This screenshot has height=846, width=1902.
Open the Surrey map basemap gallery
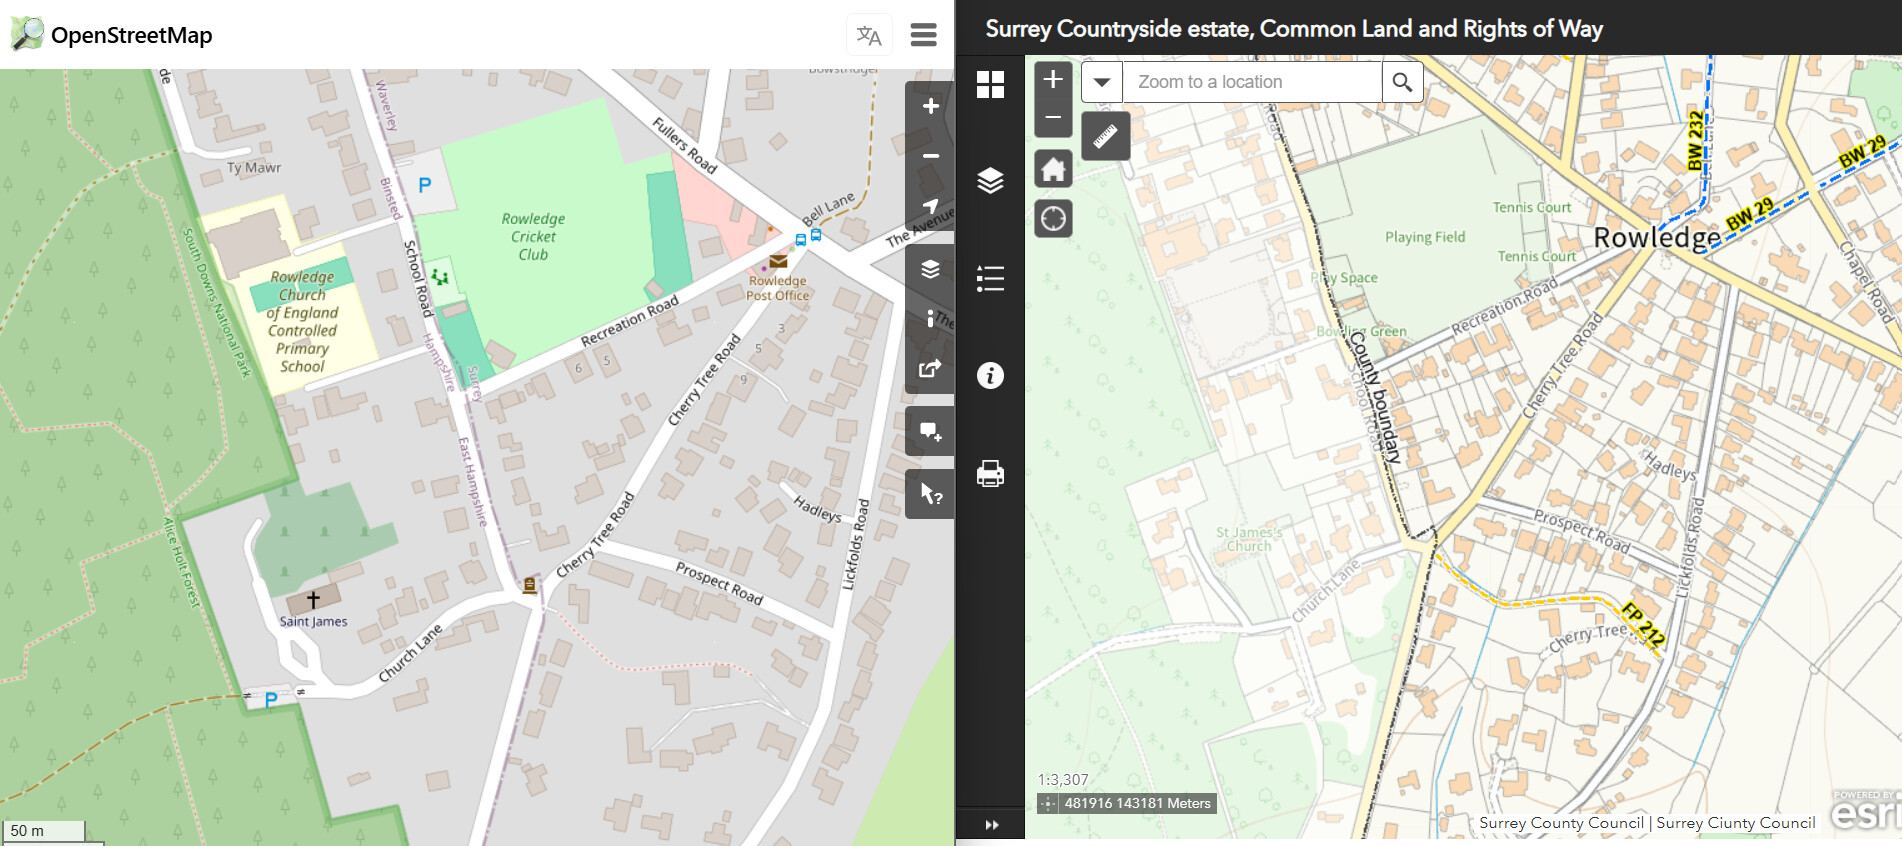(x=990, y=85)
